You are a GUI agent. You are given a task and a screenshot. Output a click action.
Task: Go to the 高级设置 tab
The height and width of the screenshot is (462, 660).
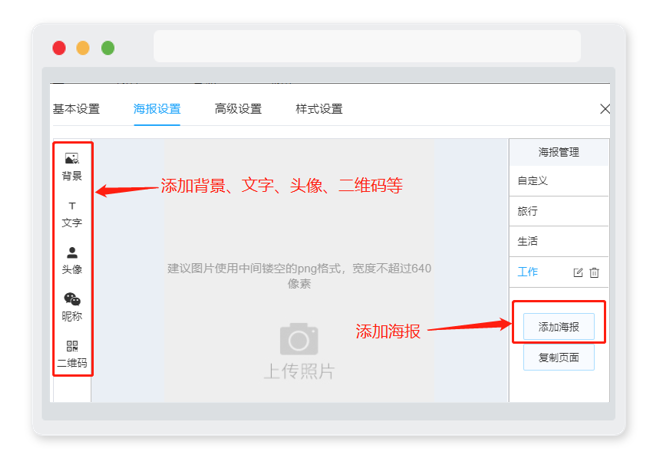(x=238, y=109)
